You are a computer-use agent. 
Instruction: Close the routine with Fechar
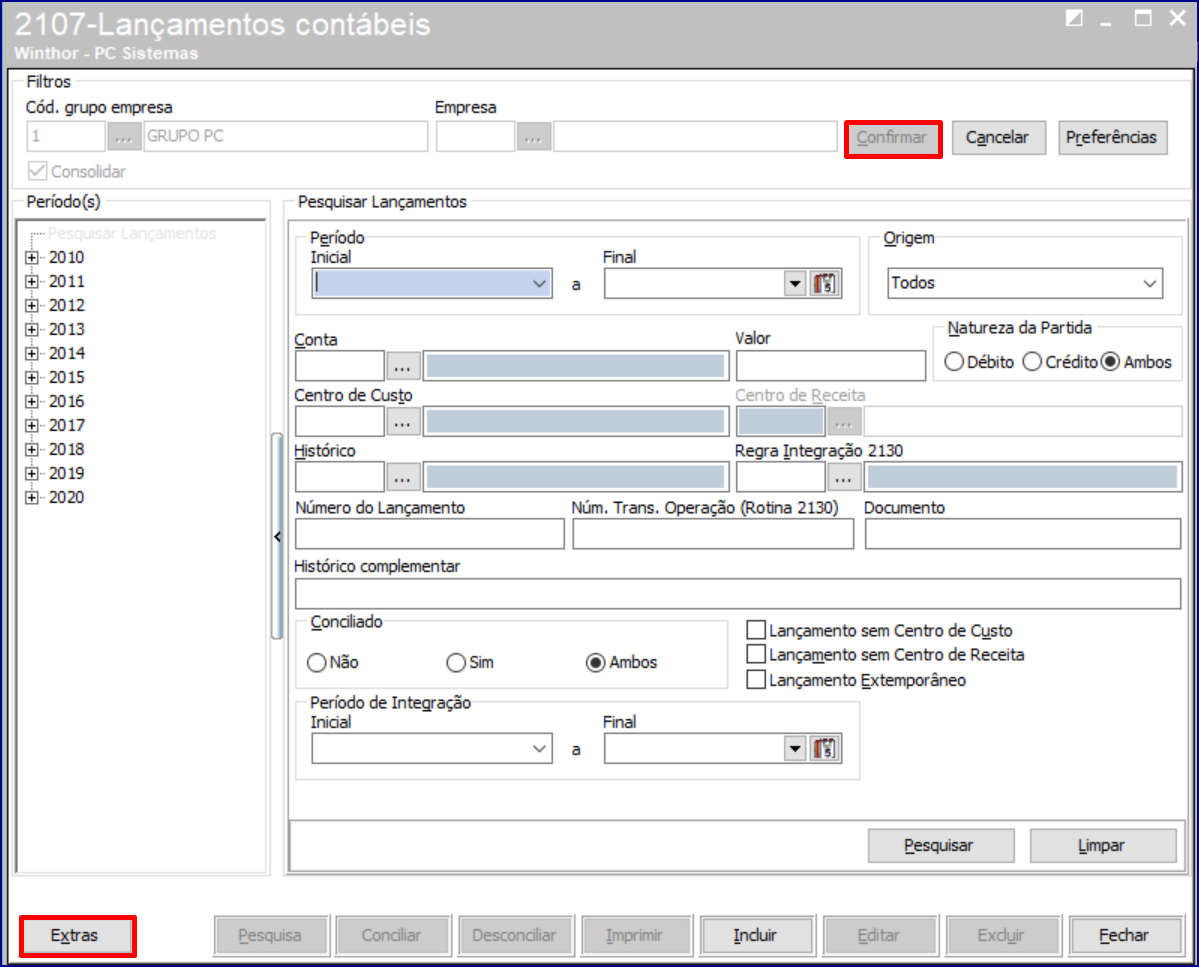click(x=1124, y=936)
